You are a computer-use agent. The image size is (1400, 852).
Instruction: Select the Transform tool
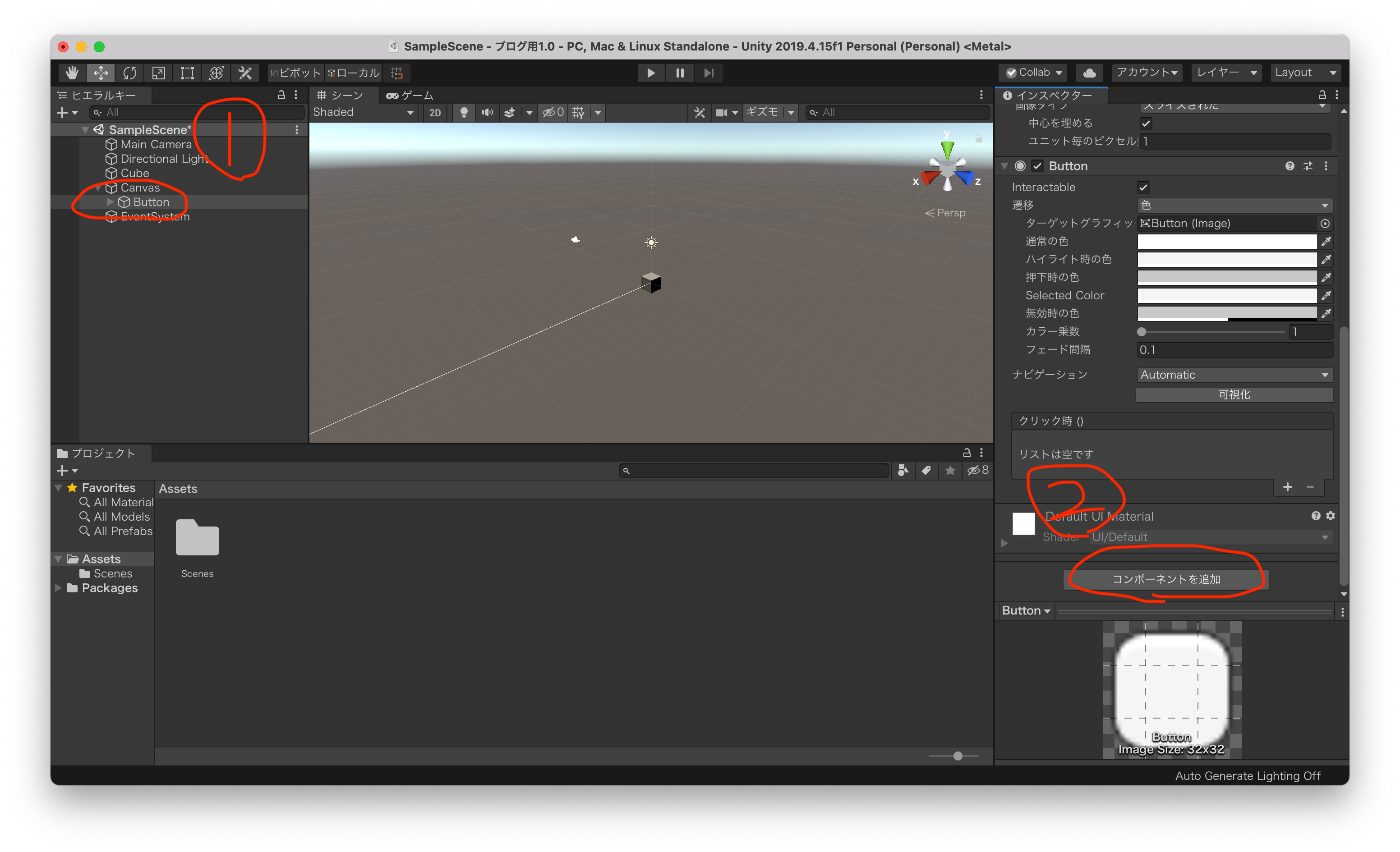point(216,73)
